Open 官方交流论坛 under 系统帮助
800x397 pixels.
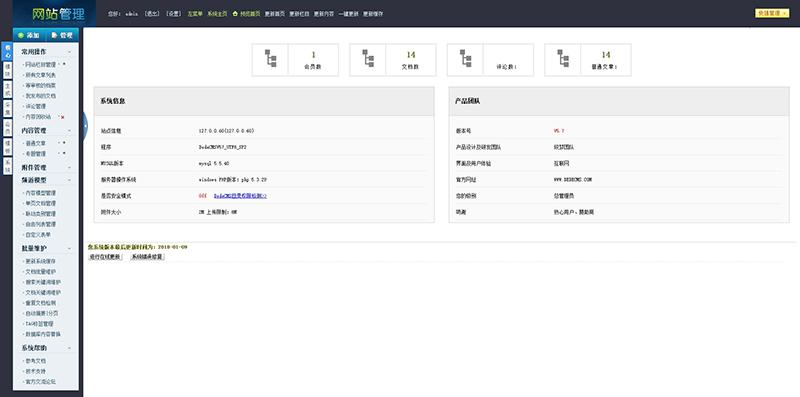point(41,382)
